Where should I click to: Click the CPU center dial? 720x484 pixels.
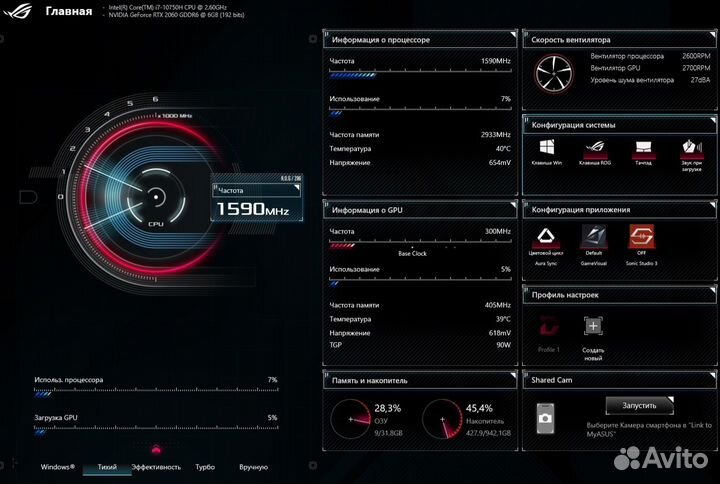pos(156,197)
